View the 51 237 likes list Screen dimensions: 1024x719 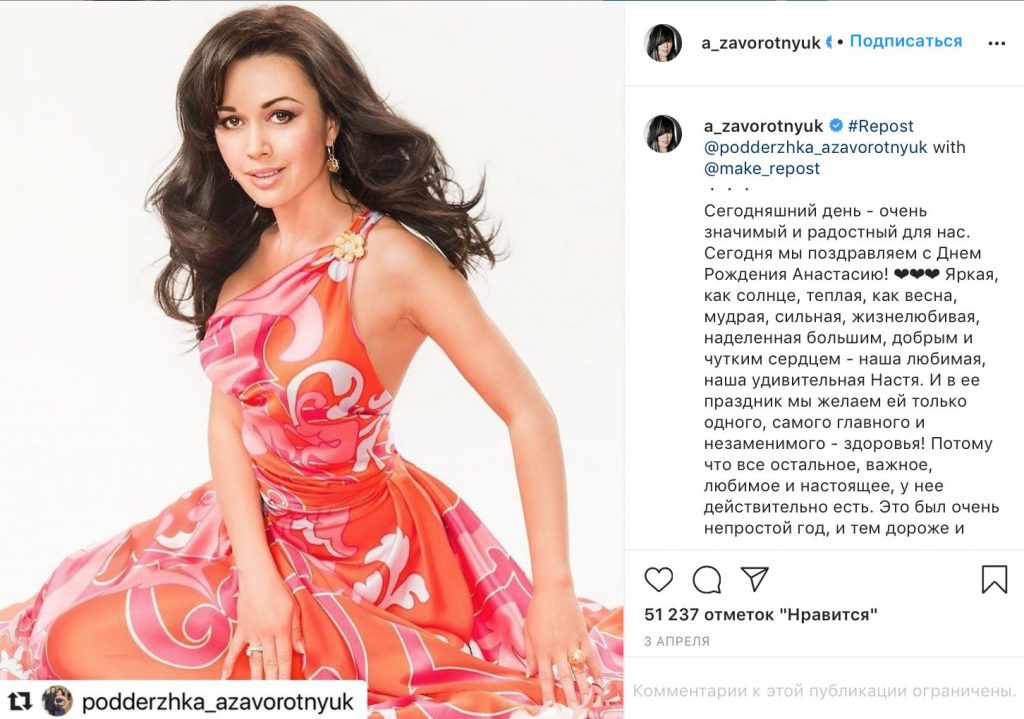(760, 615)
